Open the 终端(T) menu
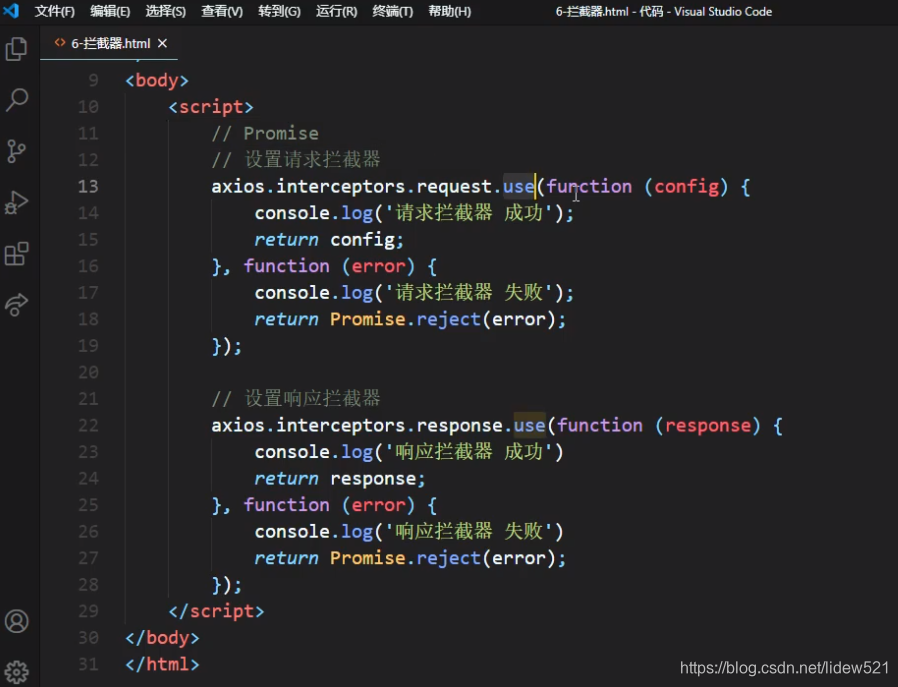898x687 pixels. pos(393,11)
